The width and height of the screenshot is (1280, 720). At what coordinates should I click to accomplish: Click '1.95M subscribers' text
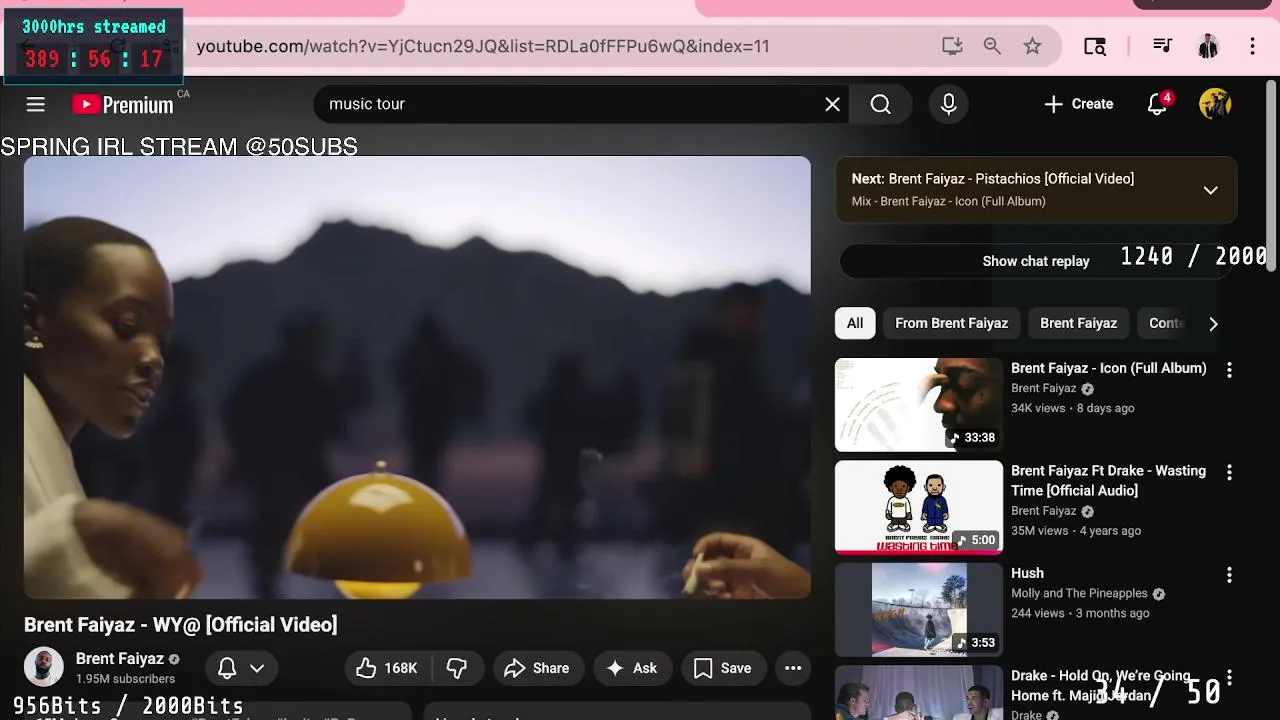tap(125, 679)
